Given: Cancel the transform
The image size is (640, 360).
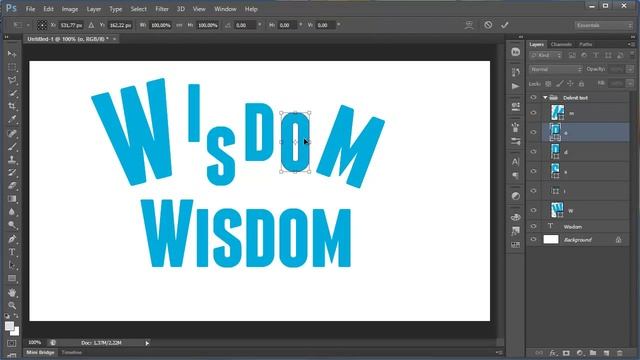Looking at the screenshot, I should click(488, 25).
